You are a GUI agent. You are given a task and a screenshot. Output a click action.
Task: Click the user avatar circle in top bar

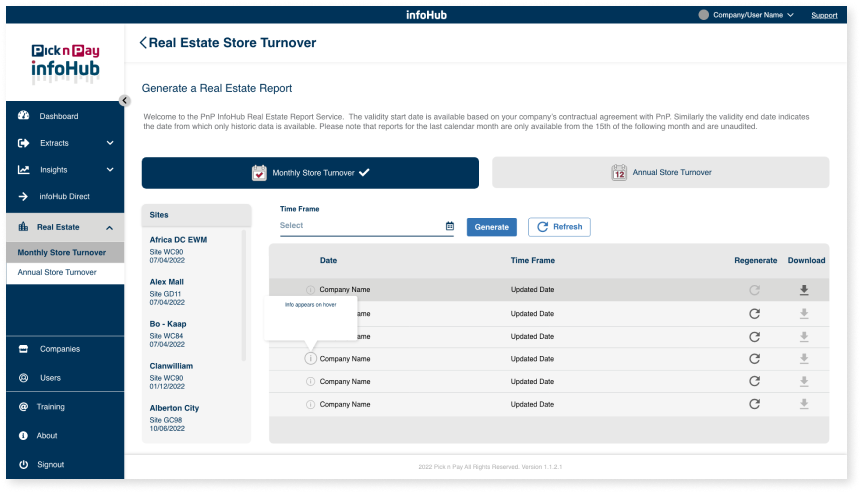[703, 15]
